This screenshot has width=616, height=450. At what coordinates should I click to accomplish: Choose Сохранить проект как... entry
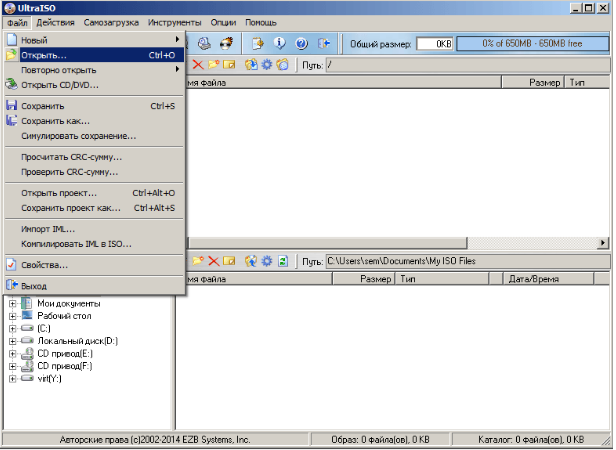point(94,208)
